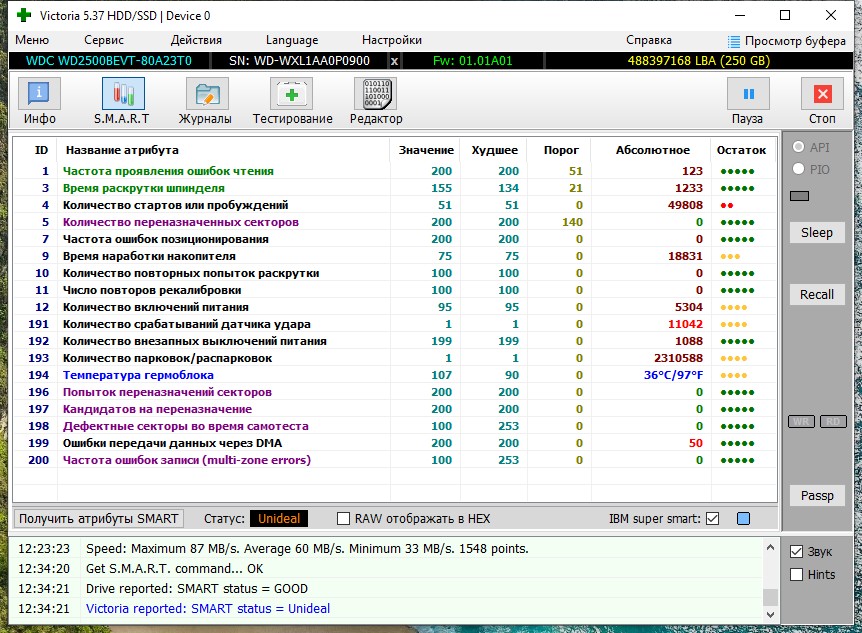Click Получить атрибуты SMART button
This screenshot has width=862, height=633.
(99, 519)
